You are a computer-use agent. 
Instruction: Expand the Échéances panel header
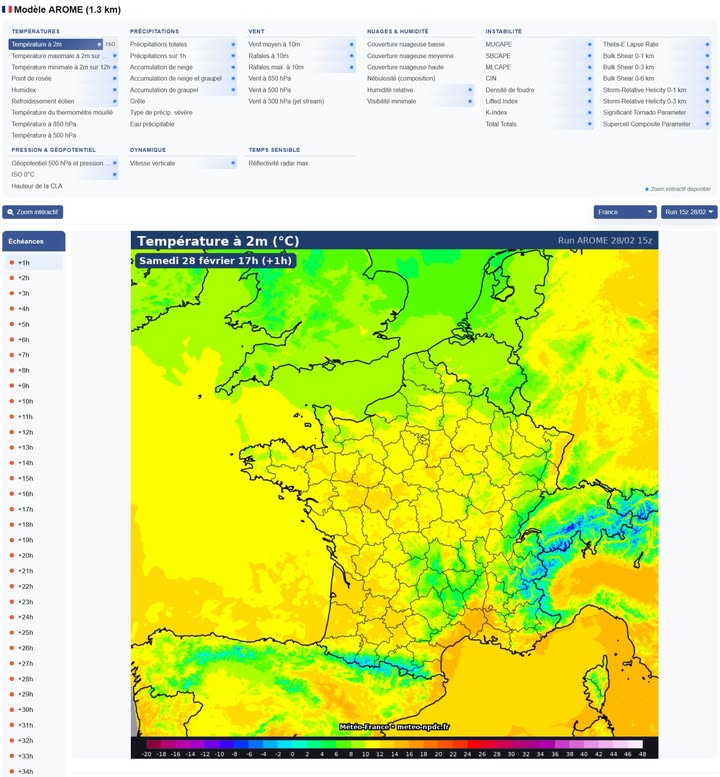tap(35, 241)
